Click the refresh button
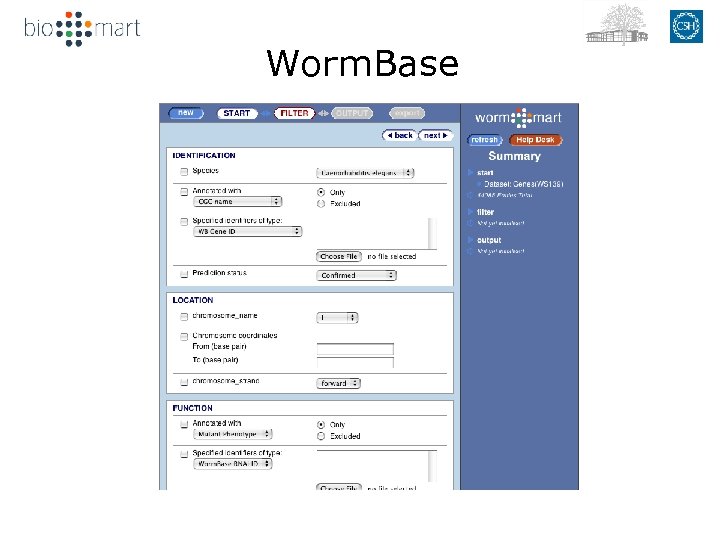Viewport: 720px width, 540px height. (485, 140)
